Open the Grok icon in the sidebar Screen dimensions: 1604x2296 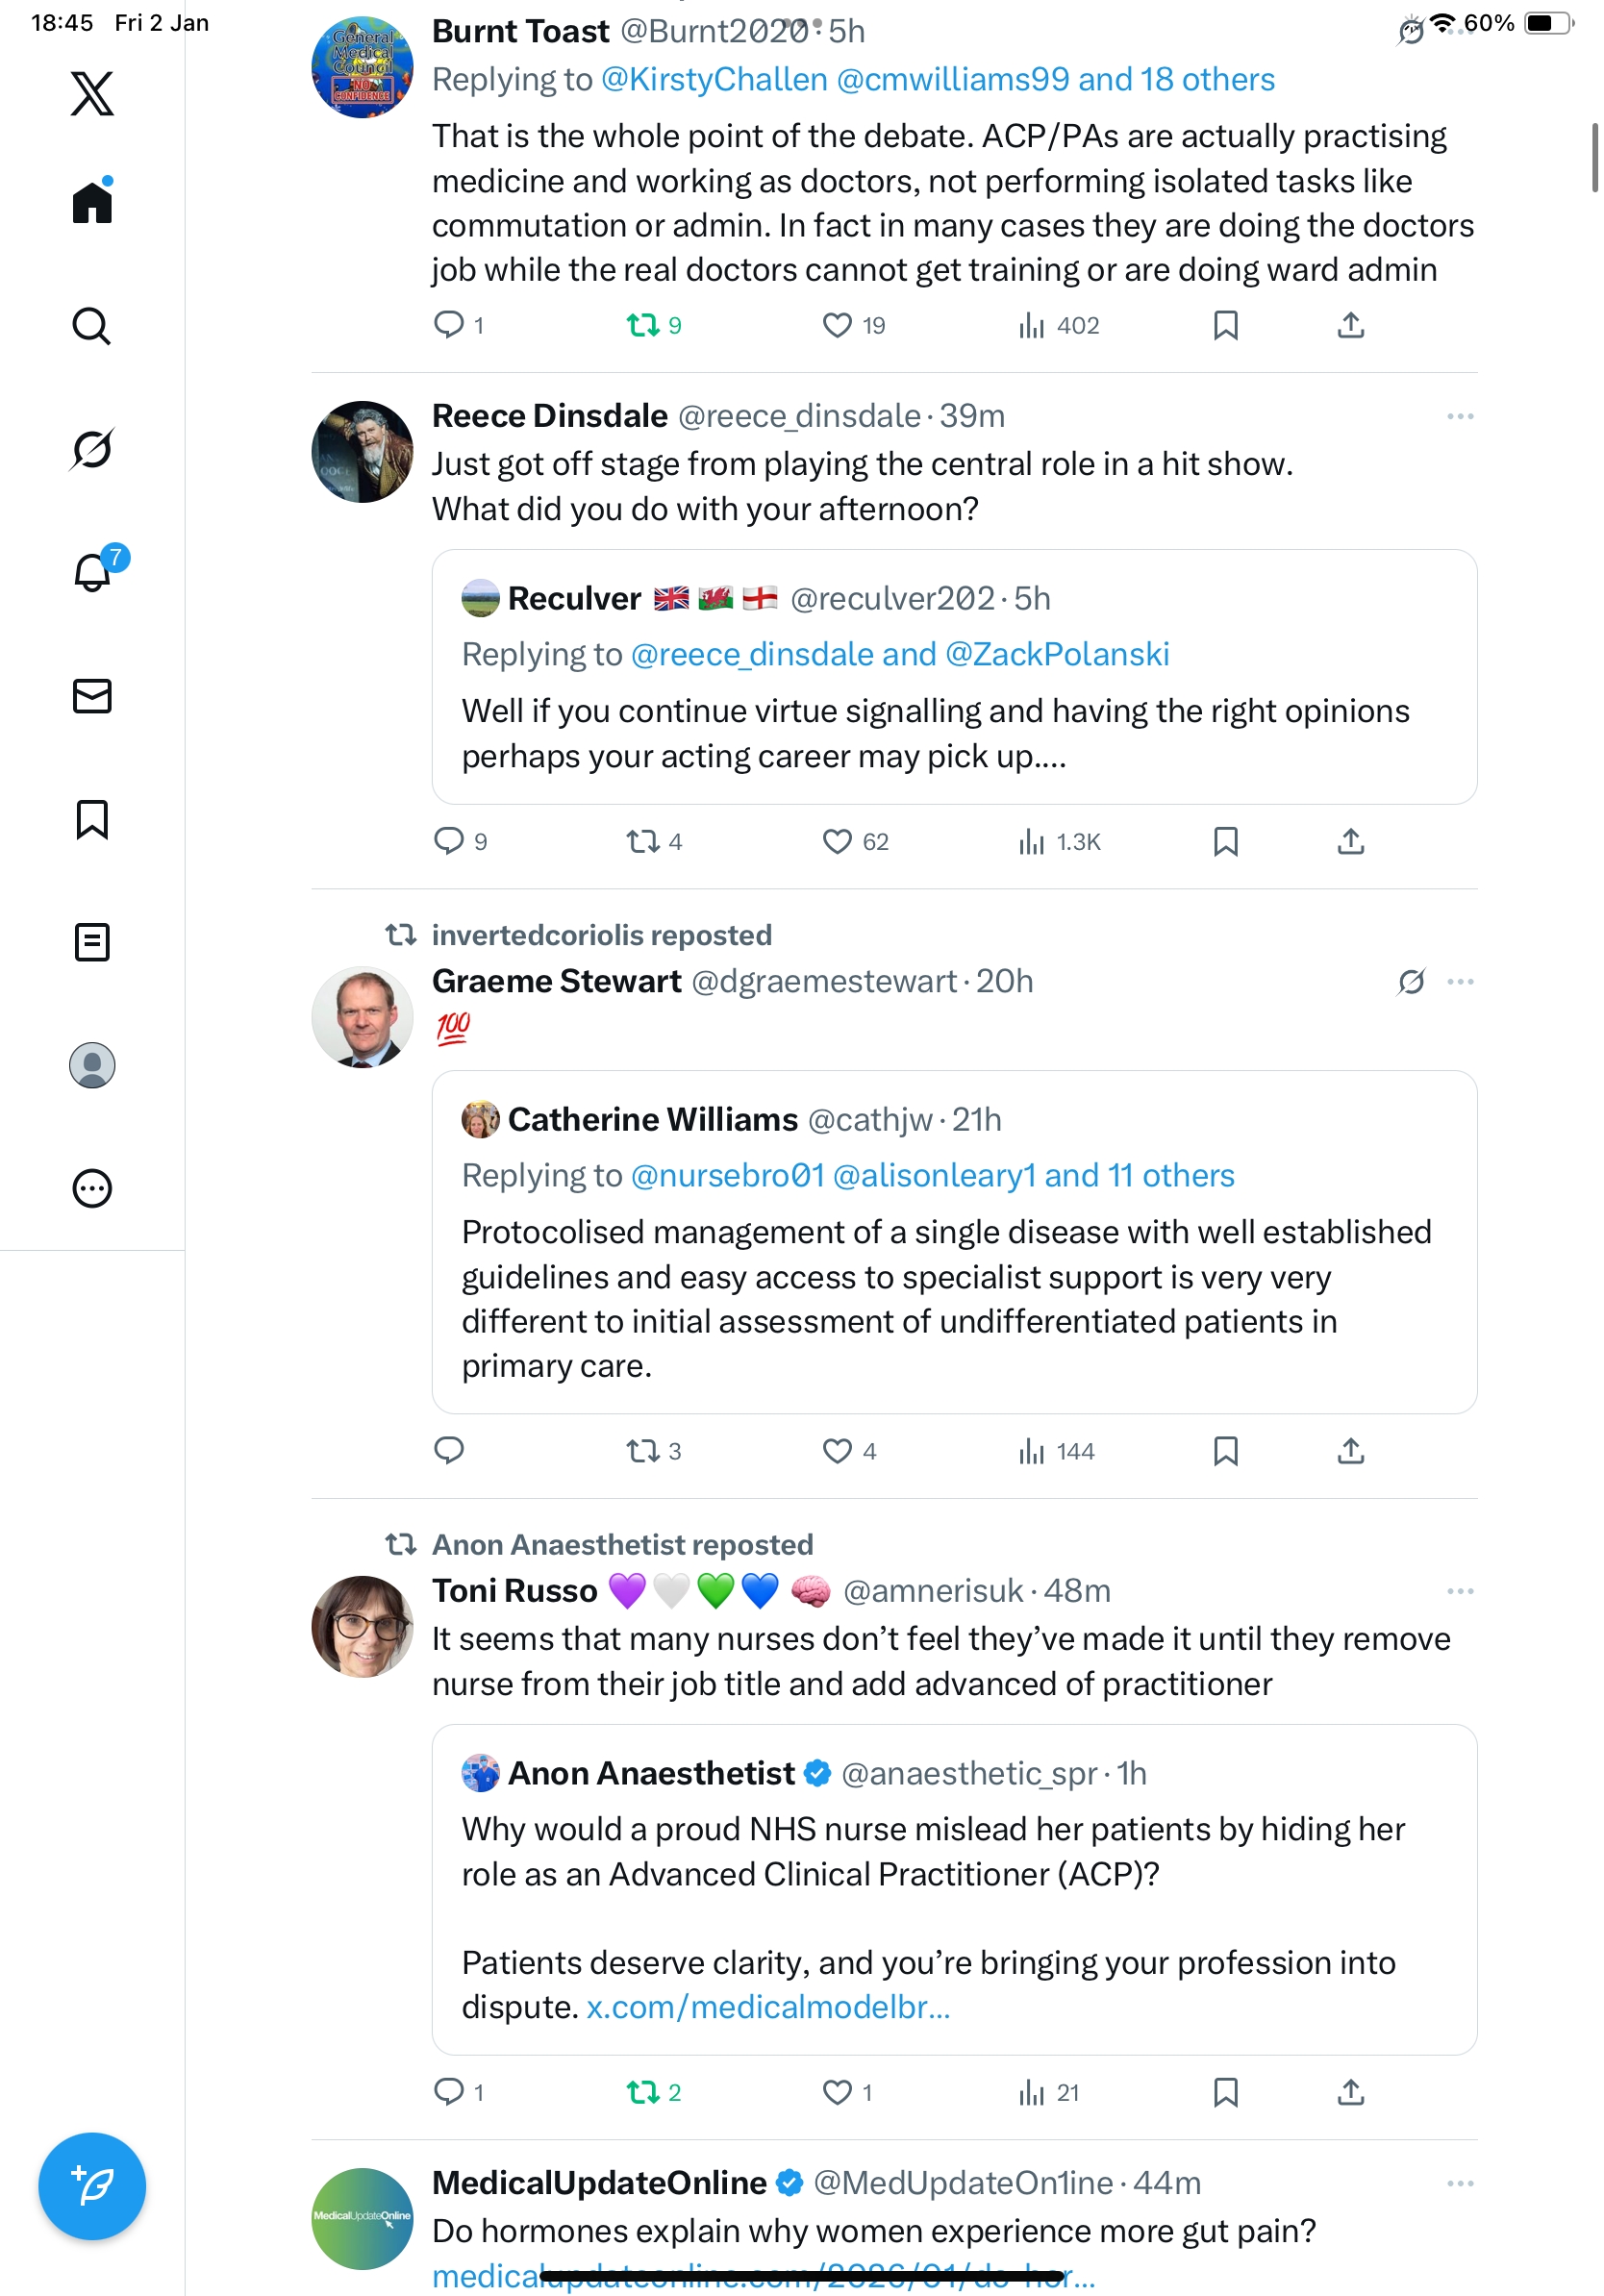(x=92, y=449)
